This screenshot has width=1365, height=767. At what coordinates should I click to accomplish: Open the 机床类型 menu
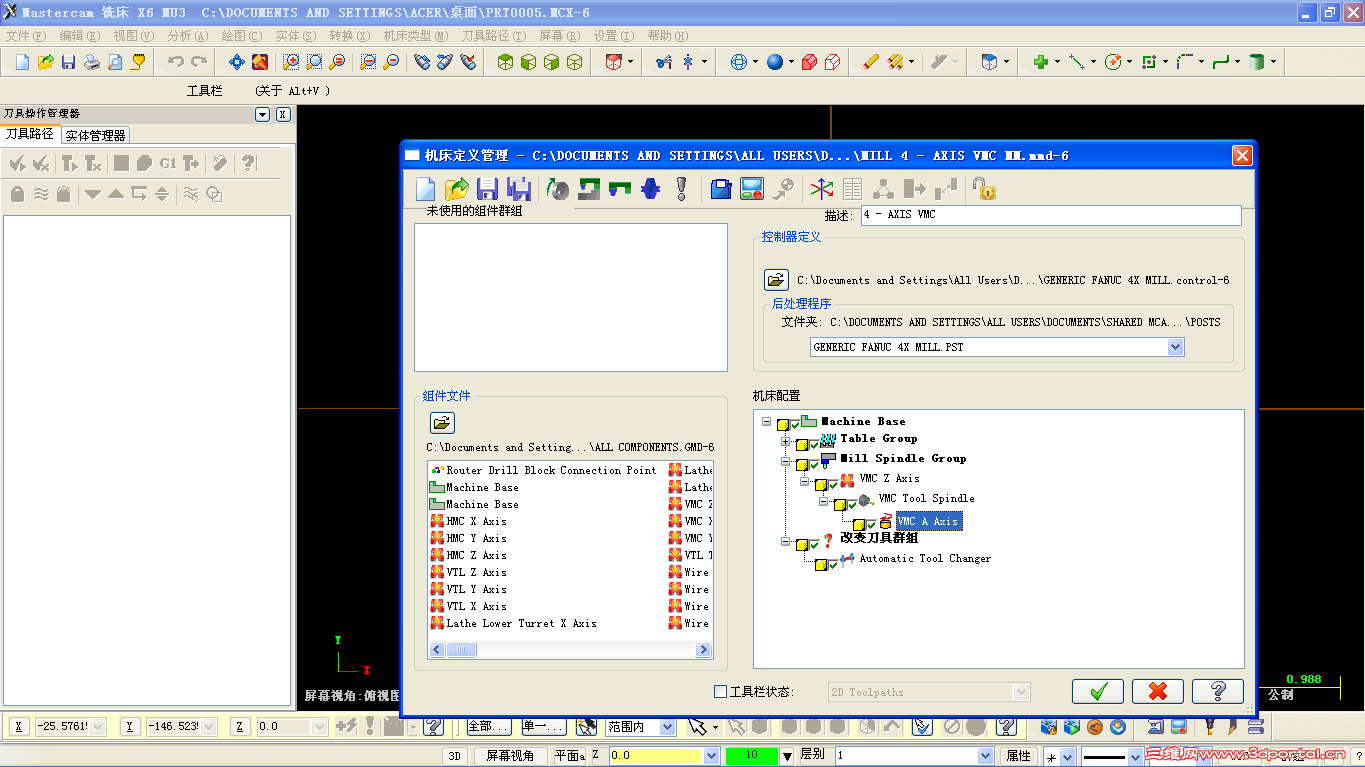pyautogui.click(x=417, y=35)
